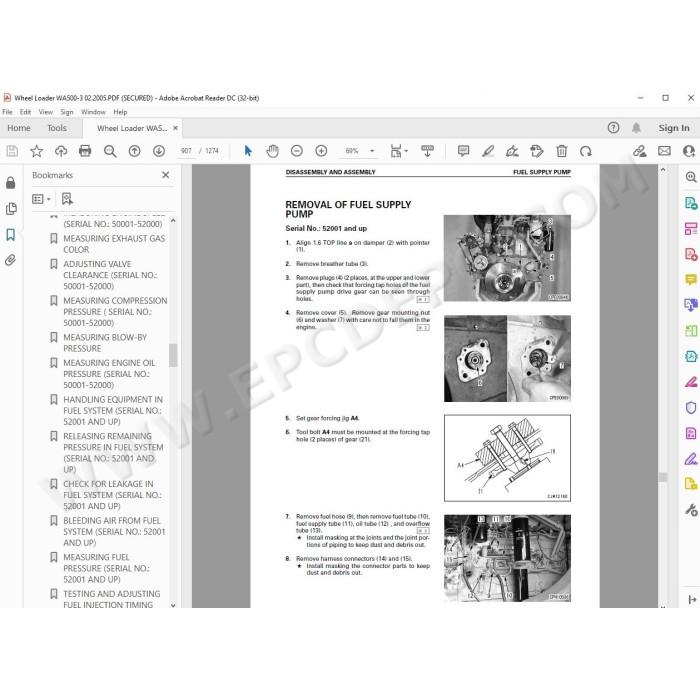The height and width of the screenshot is (700, 700).
Task: Open the Window menu
Action: (x=93, y=112)
